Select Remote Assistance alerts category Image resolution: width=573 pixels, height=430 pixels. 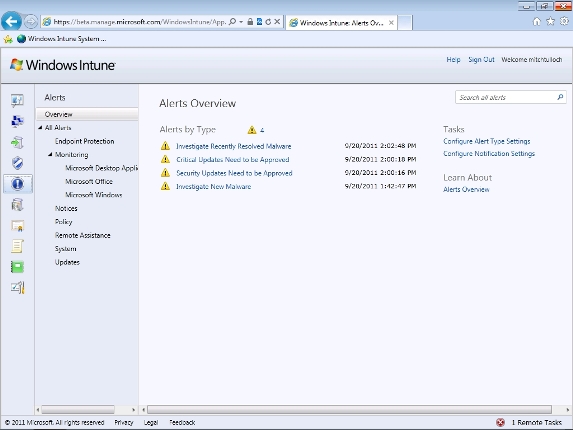coord(83,235)
